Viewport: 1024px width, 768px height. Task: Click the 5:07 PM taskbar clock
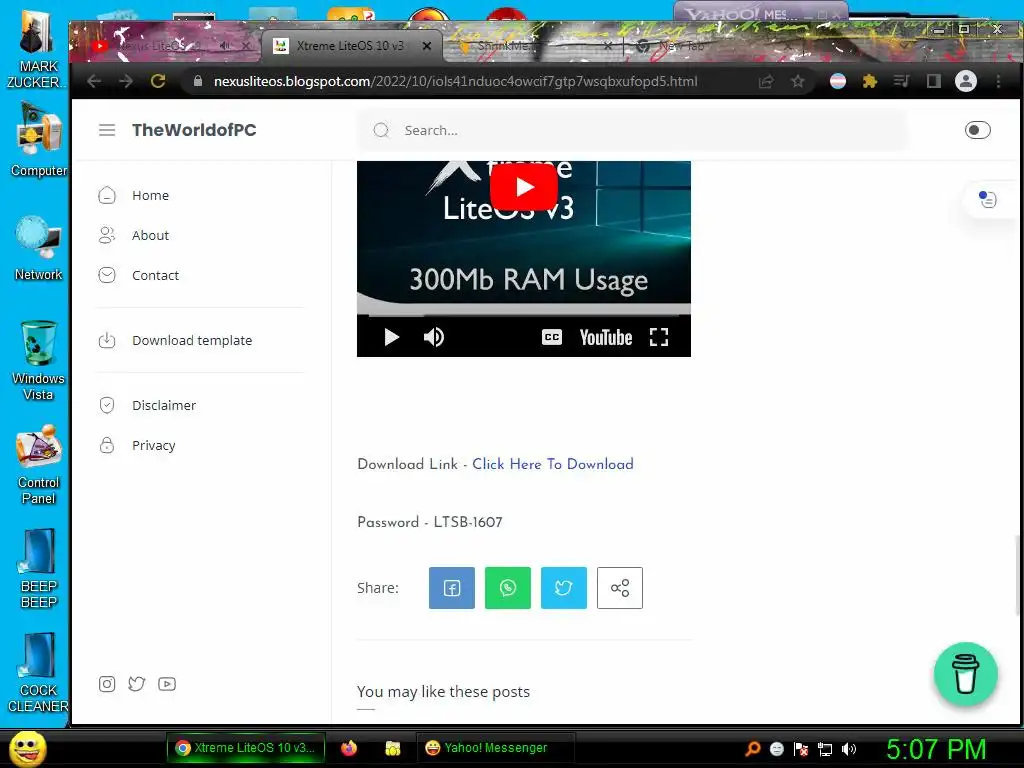936,749
